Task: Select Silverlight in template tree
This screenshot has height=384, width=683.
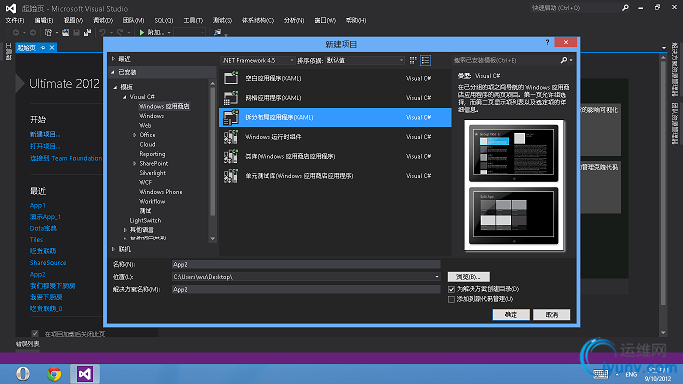Action: [x=152, y=173]
